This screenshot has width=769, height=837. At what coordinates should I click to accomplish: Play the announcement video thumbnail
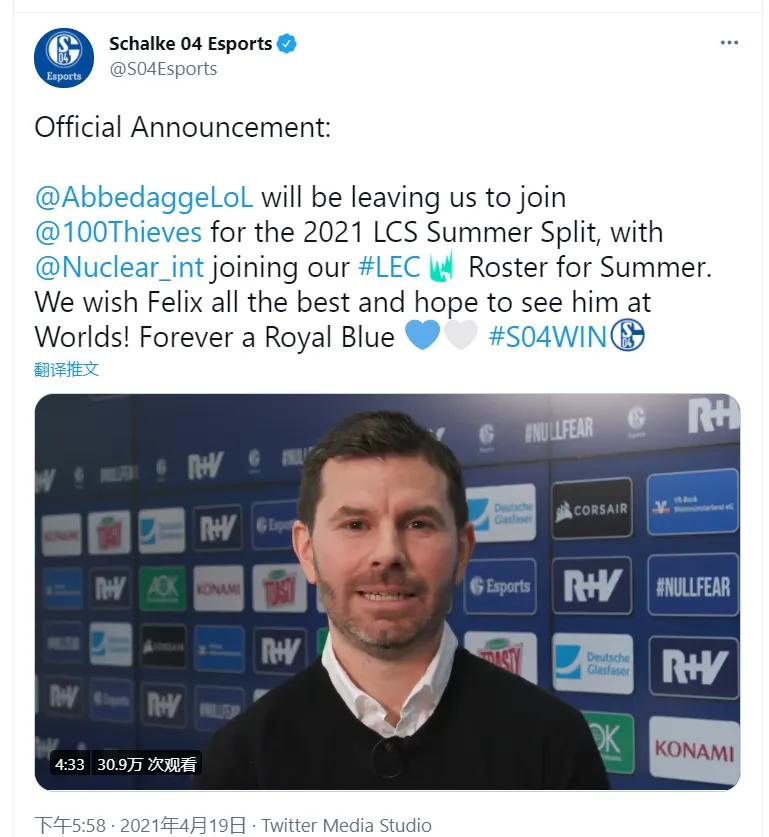coord(387,592)
